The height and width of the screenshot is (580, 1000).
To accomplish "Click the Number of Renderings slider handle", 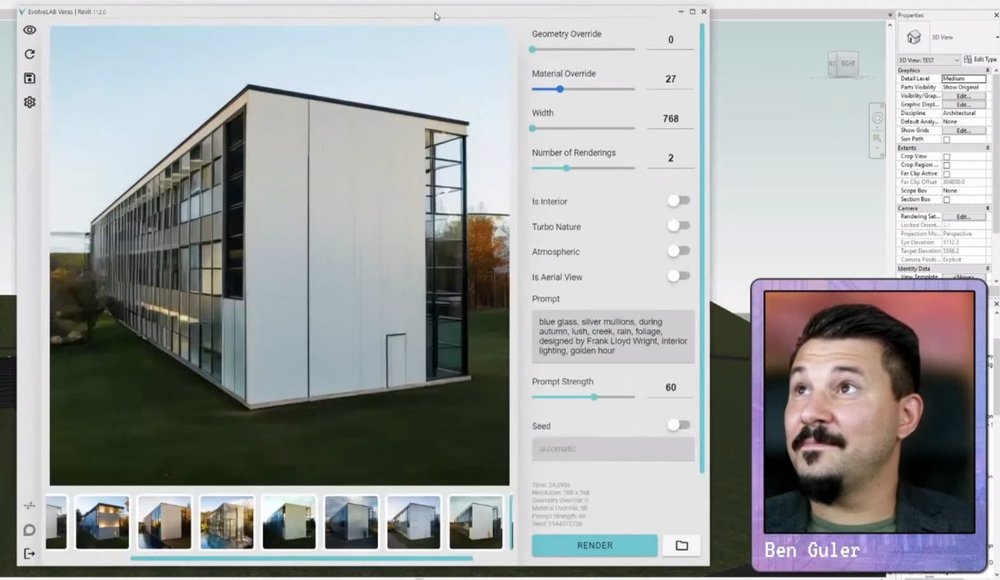I will pyautogui.click(x=566, y=168).
